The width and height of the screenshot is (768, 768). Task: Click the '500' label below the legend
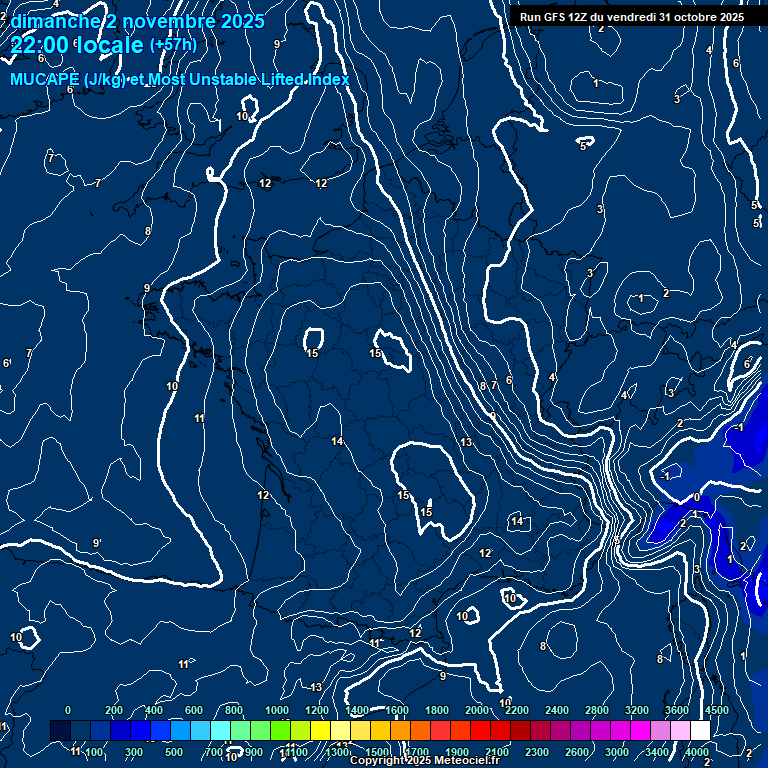click(174, 752)
